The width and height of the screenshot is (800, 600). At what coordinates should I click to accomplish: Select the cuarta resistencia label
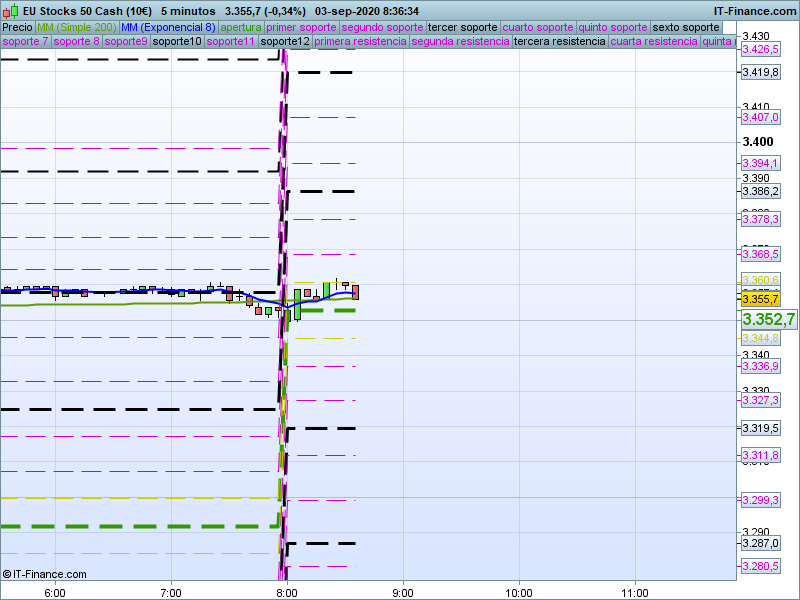tap(654, 41)
